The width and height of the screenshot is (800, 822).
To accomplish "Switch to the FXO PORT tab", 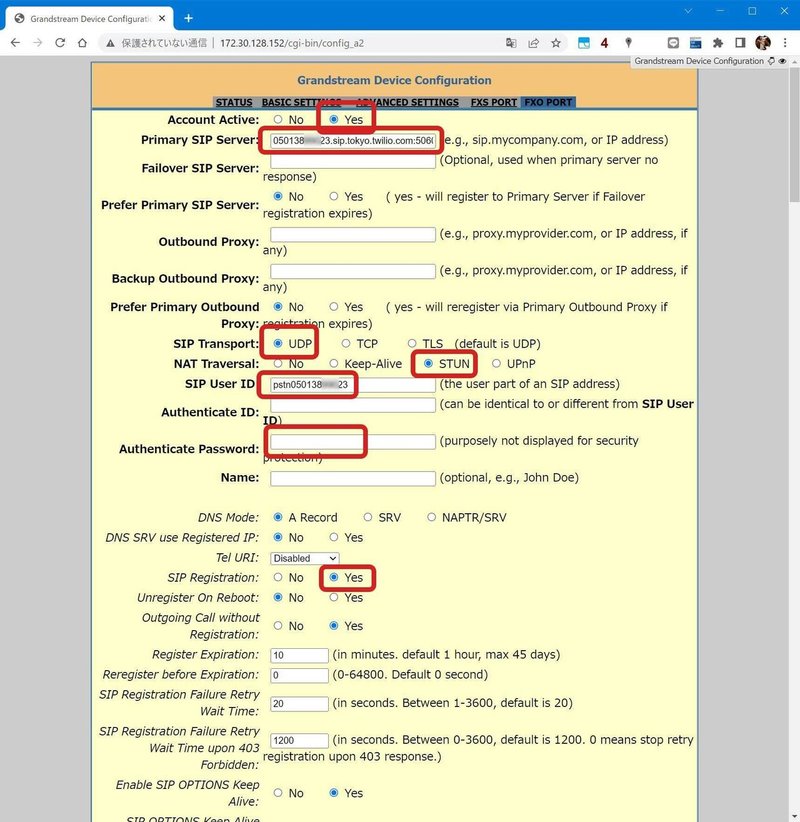I will tap(548, 102).
